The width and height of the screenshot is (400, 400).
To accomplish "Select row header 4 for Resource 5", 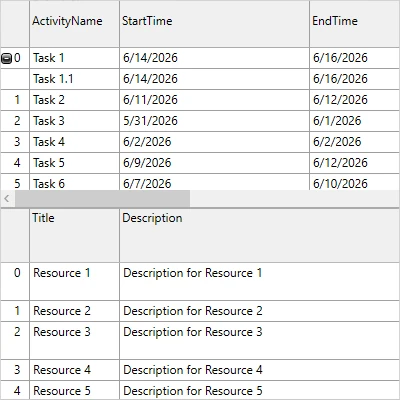I will pyautogui.click(x=15, y=390).
